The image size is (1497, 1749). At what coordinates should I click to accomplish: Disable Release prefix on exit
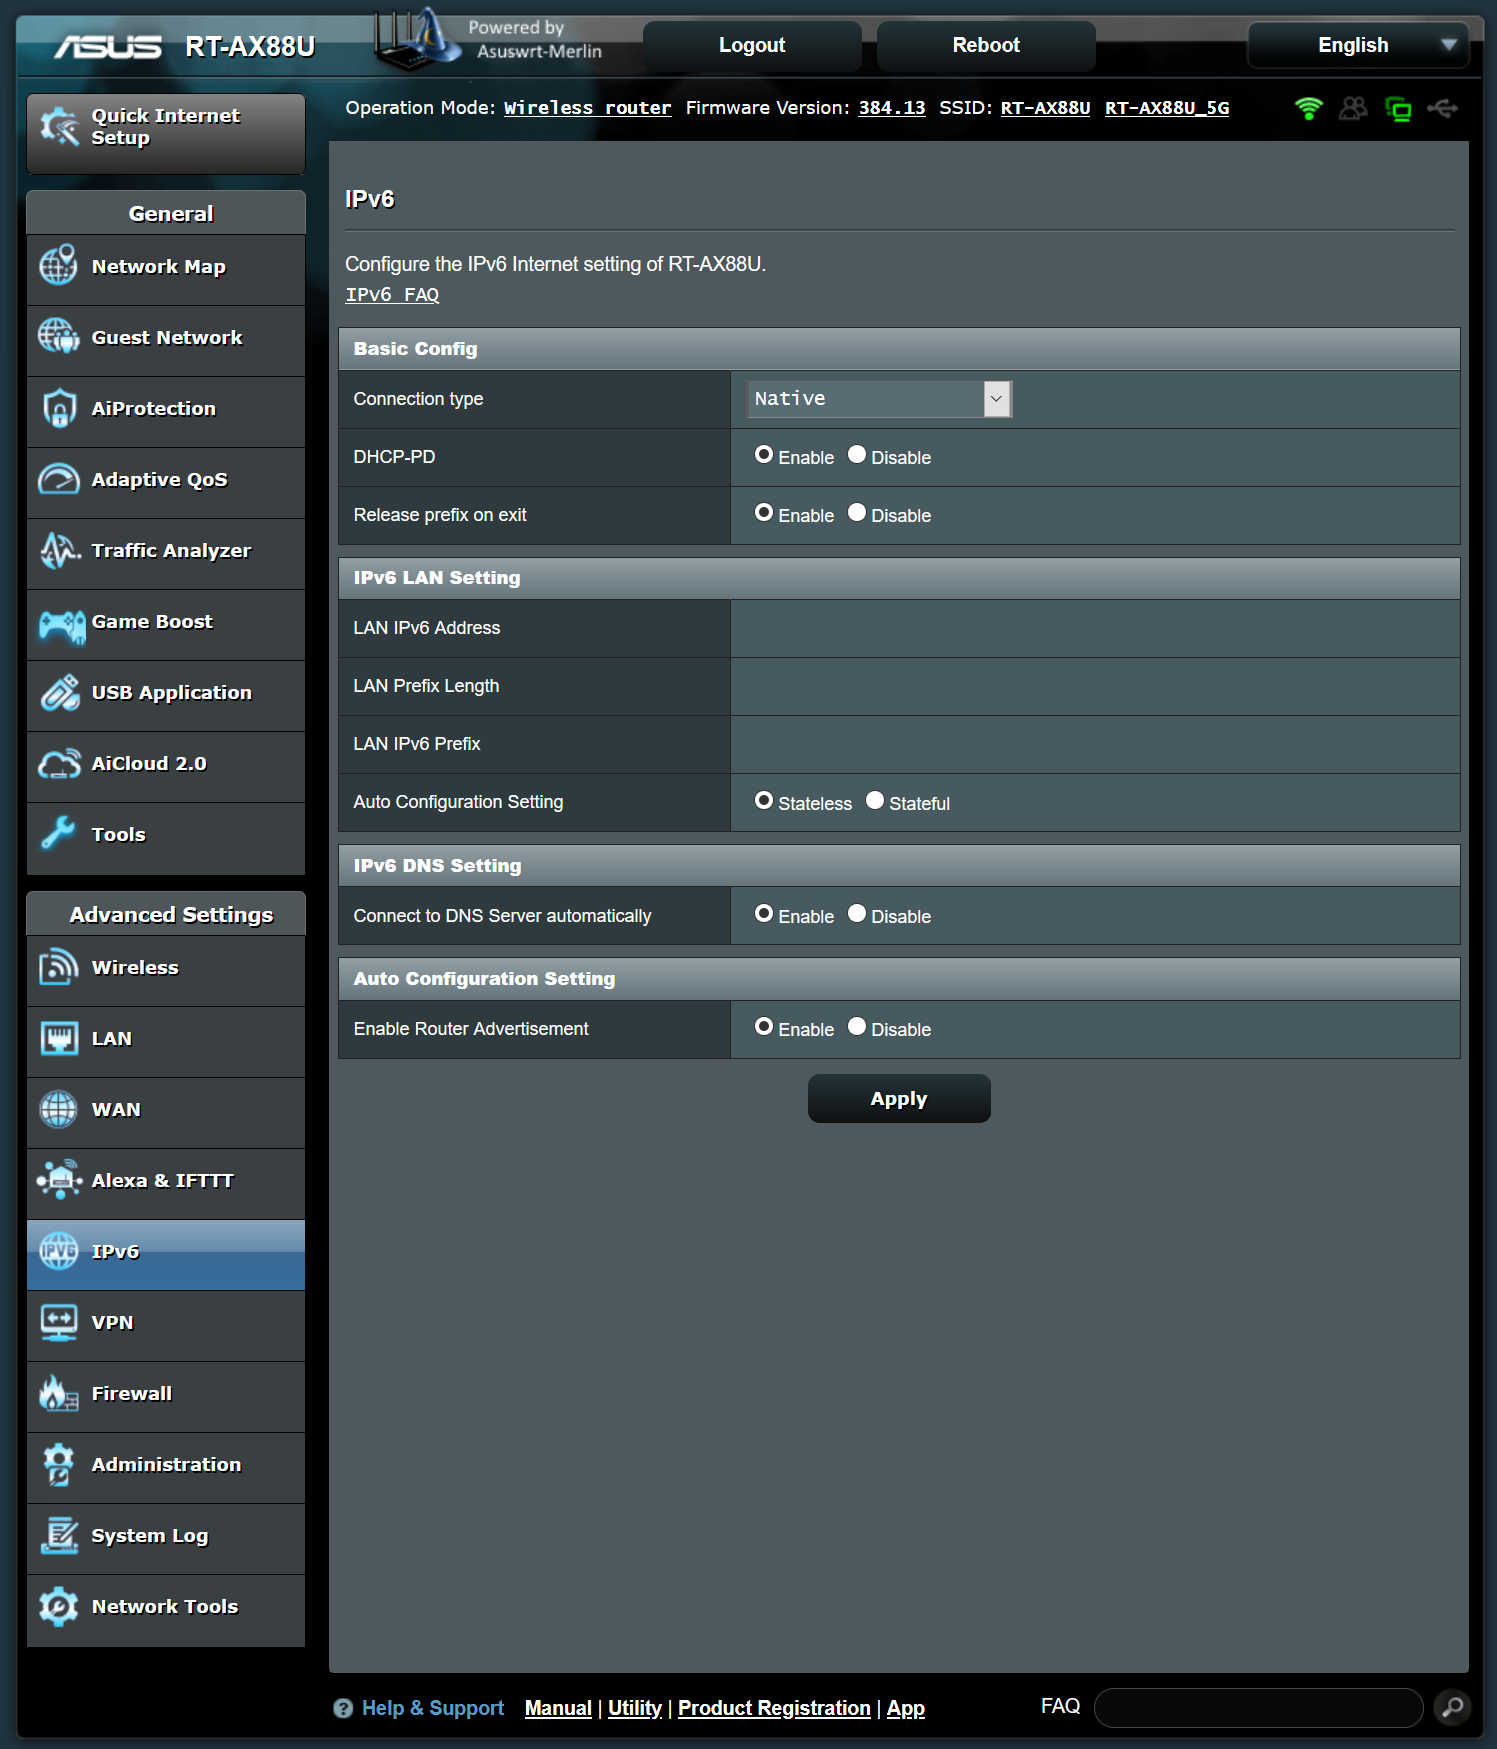(857, 513)
